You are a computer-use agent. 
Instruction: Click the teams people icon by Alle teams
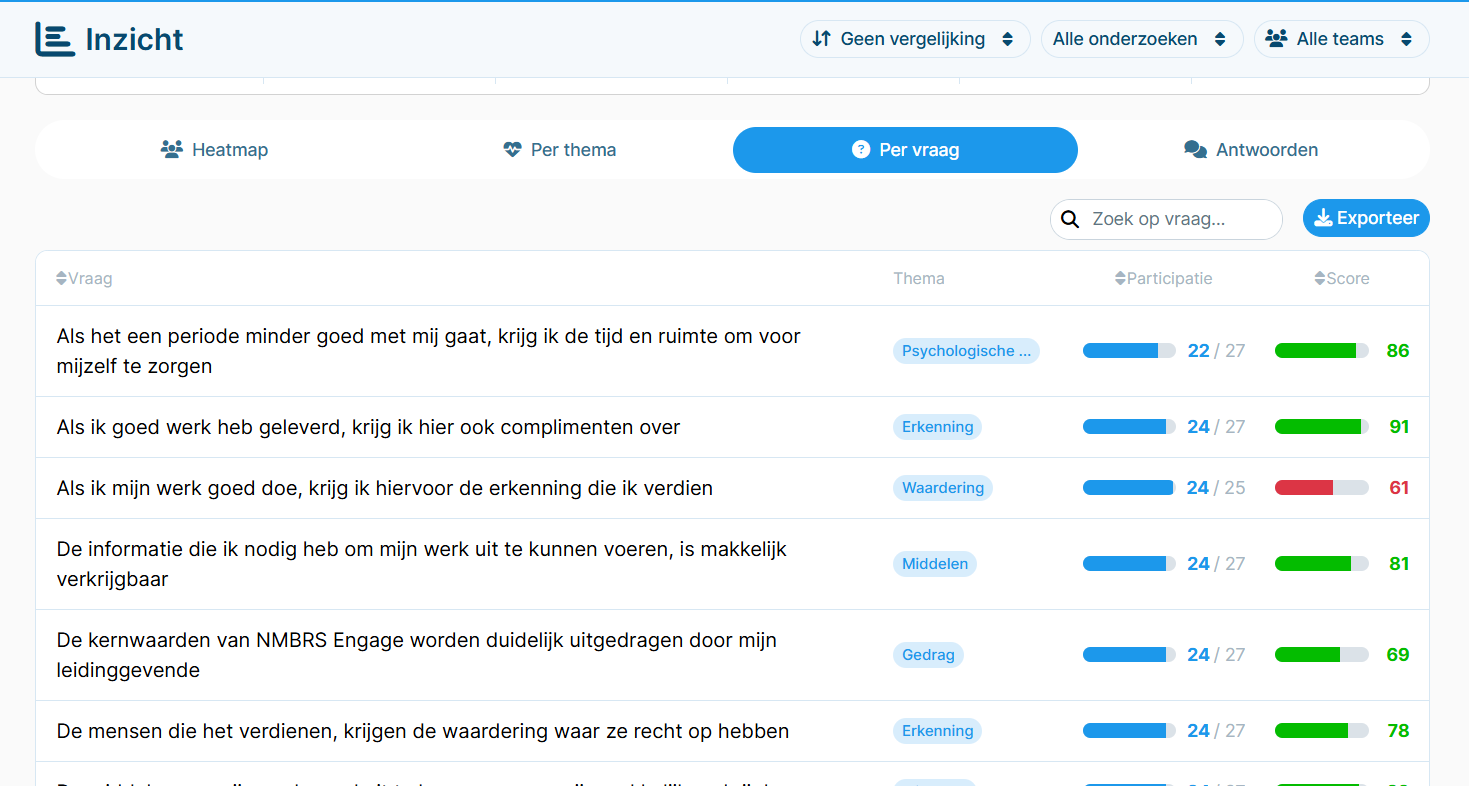[x=1276, y=39]
